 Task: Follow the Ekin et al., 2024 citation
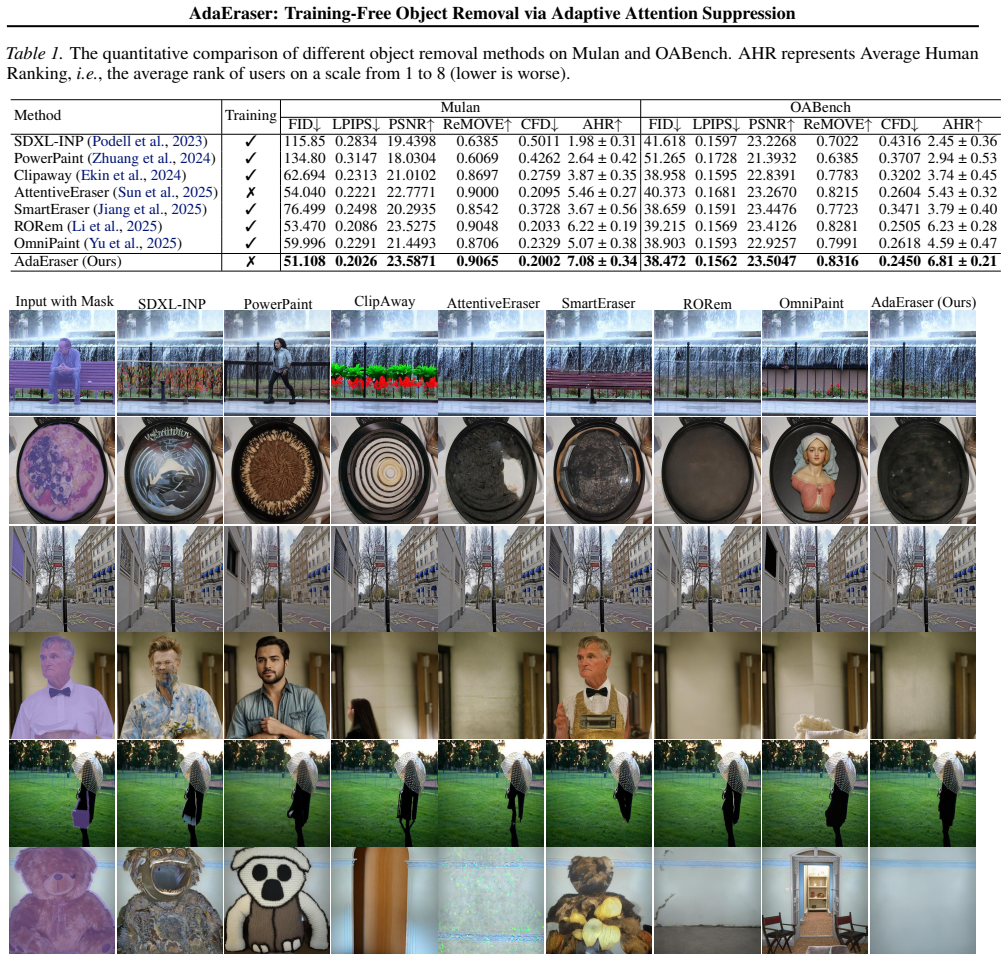(x=131, y=175)
